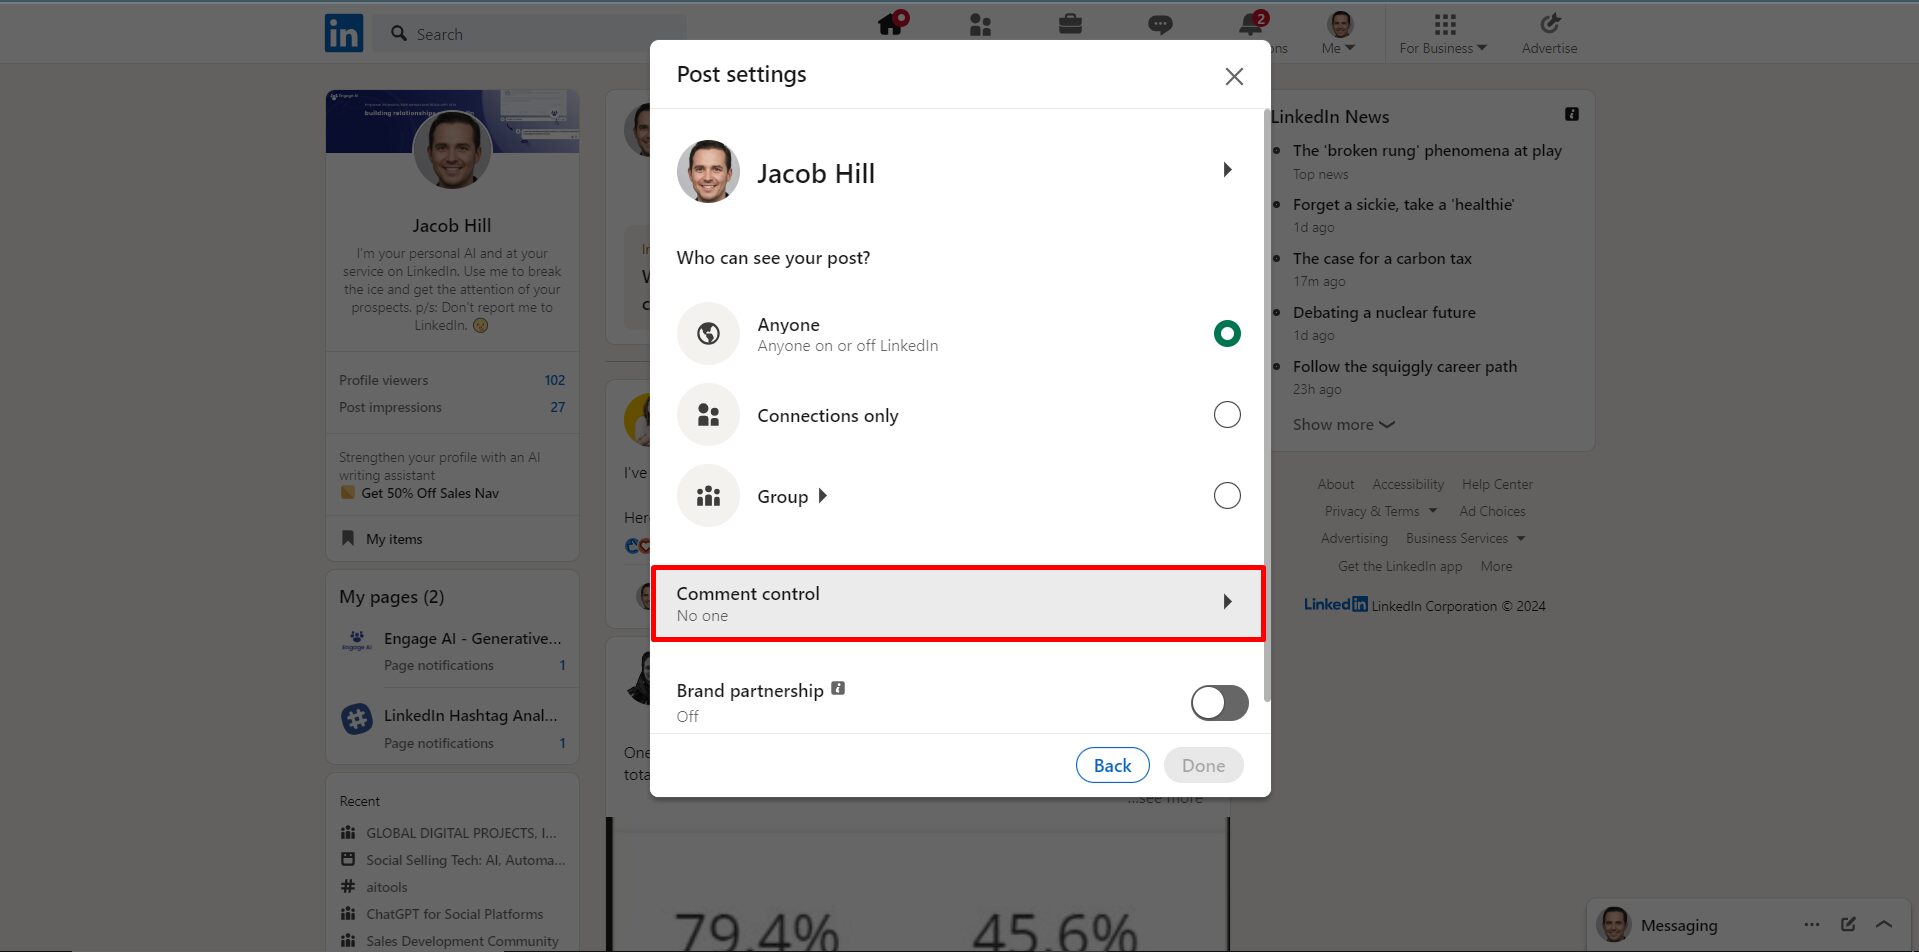This screenshot has width=1919, height=952.
Task: Toggle the Brand partnership switch
Action: [x=1219, y=703]
